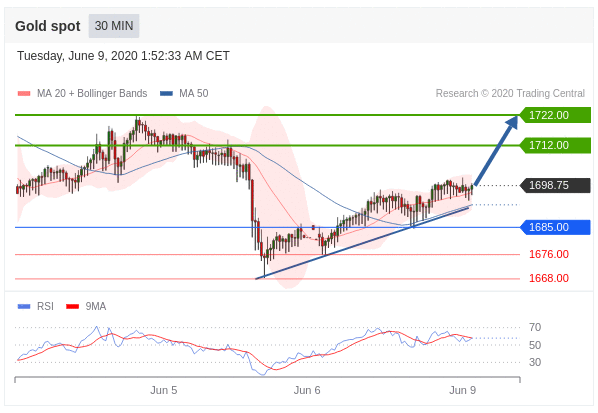Click the Gold spot title

point(48,26)
